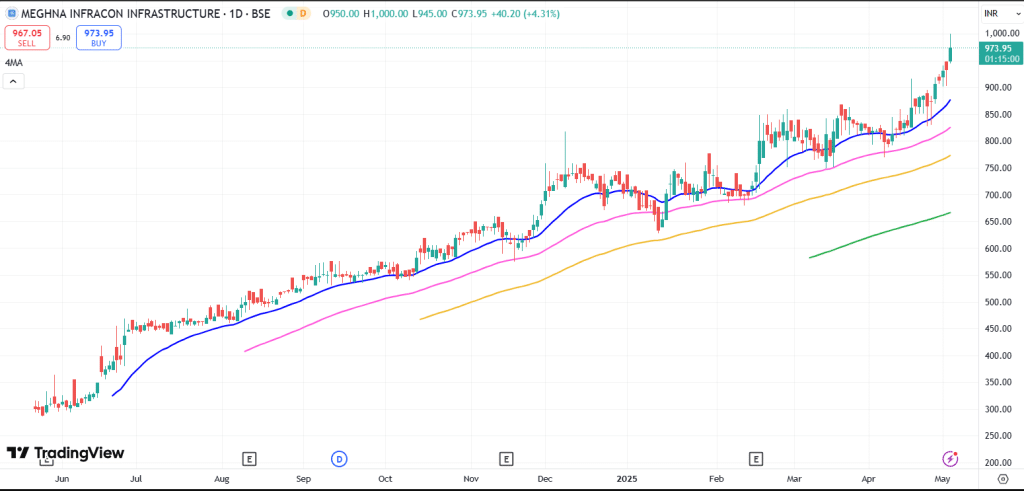Click the 850.00 price axis label
Viewport: 1024px width, 491px height.
tap(997, 115)
